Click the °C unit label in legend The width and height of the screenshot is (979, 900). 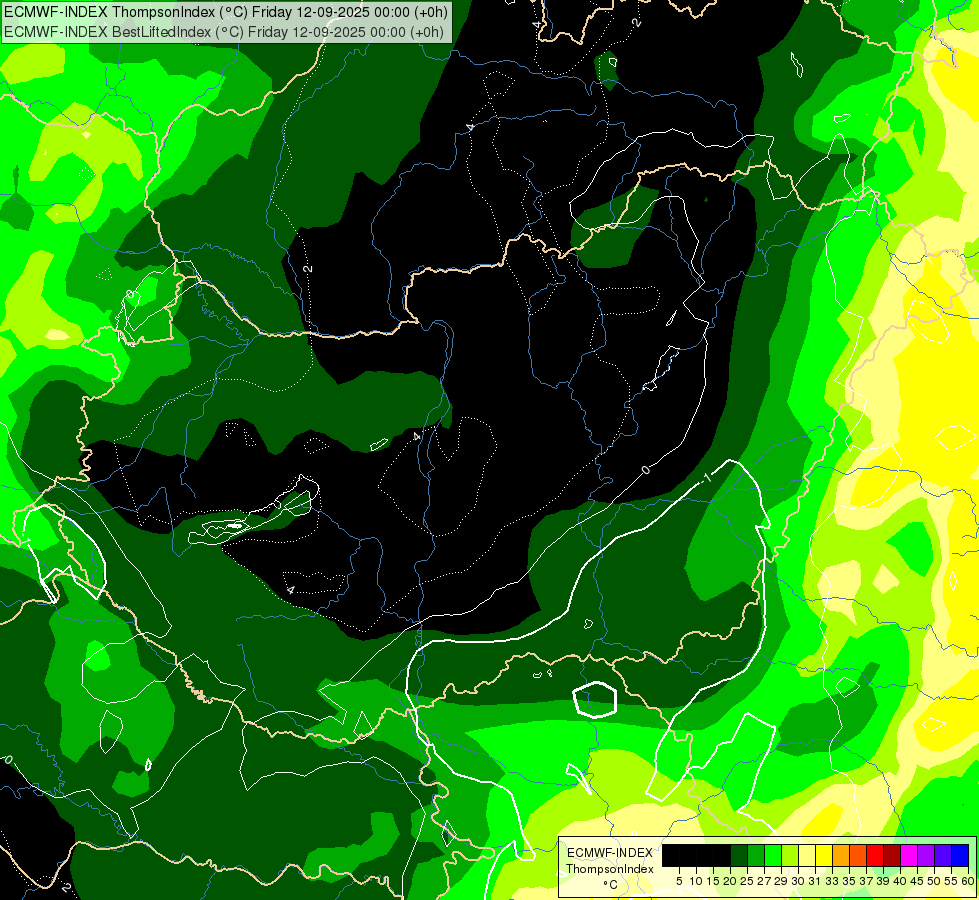point(611,884)
